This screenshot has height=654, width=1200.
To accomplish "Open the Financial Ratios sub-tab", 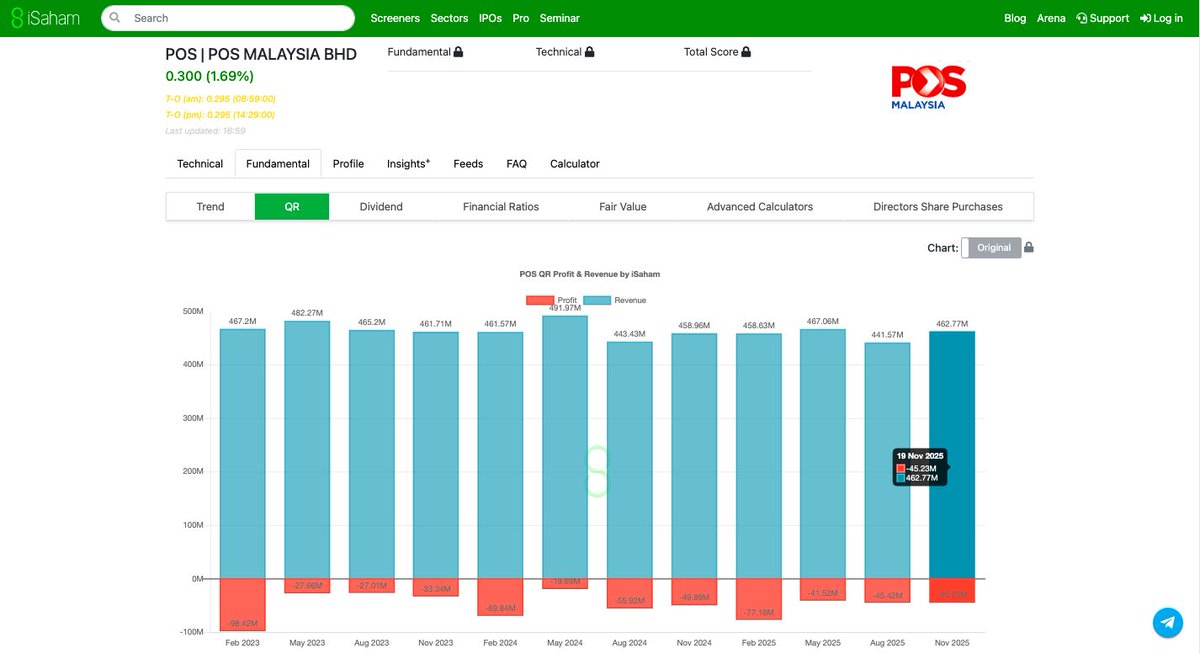I will click(501, 207).
